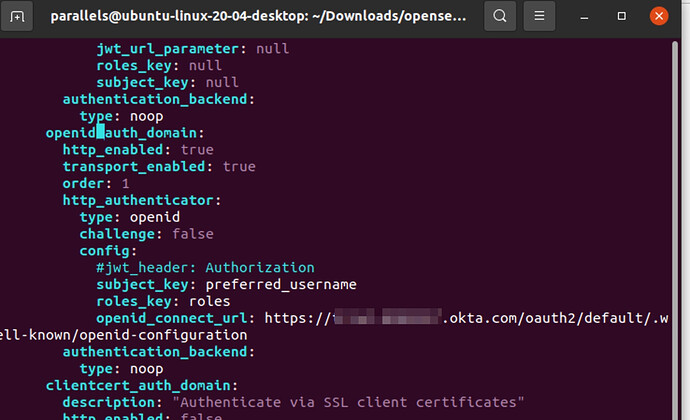
Task: Open the terminal hamburger menu
Action: (x=539, y=16)
